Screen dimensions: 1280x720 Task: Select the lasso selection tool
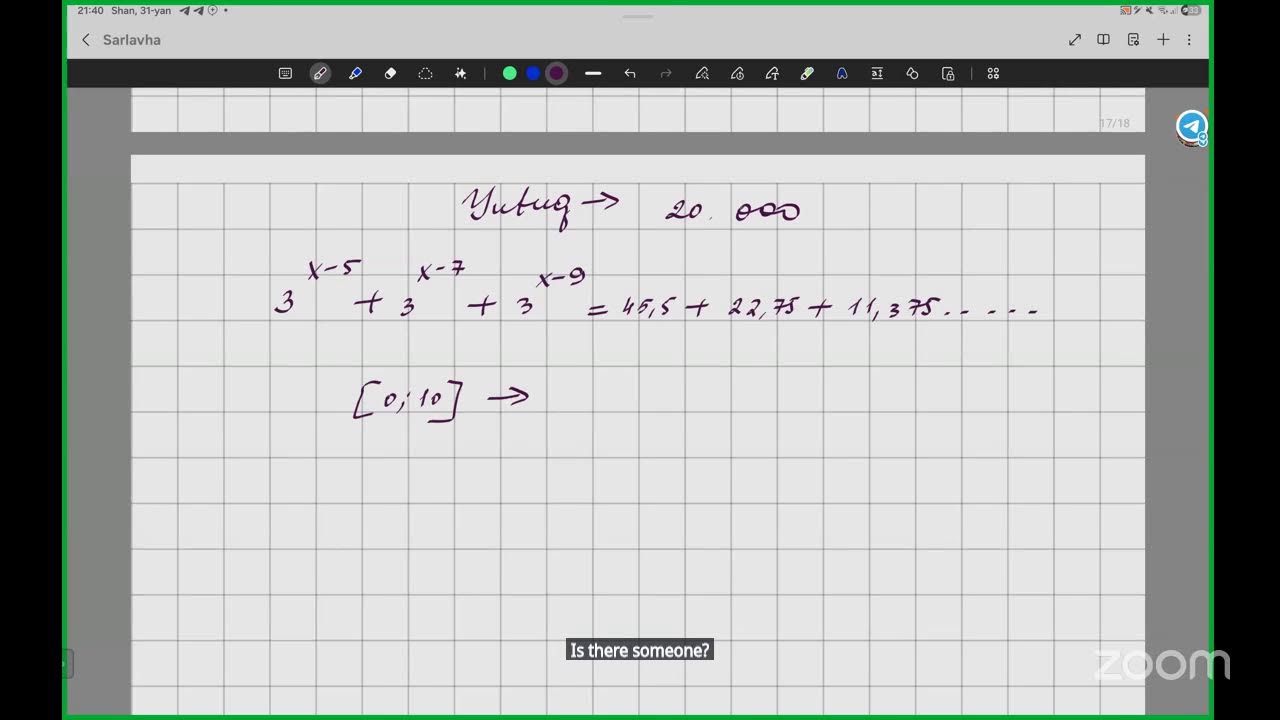click(x=425, y=73)
